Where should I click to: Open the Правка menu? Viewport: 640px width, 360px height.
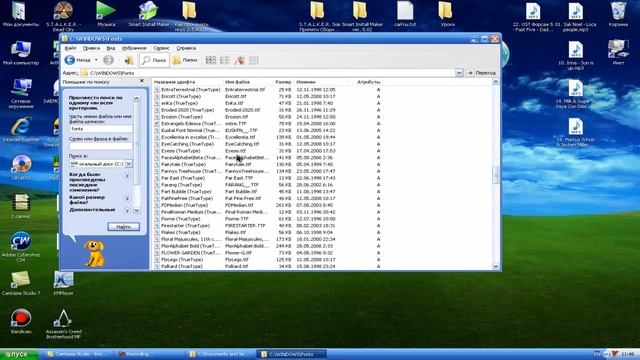point(91,48)
